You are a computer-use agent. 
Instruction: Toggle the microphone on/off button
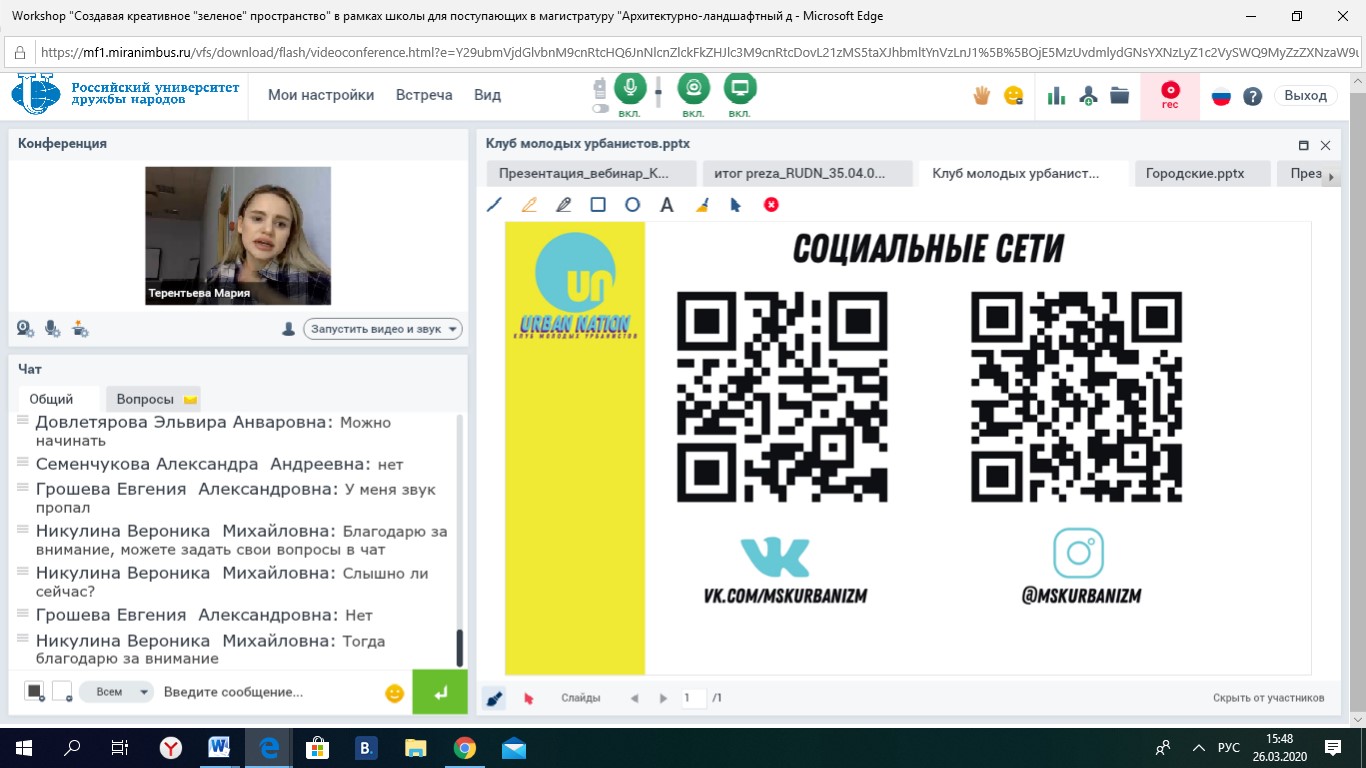pos(630,89)
